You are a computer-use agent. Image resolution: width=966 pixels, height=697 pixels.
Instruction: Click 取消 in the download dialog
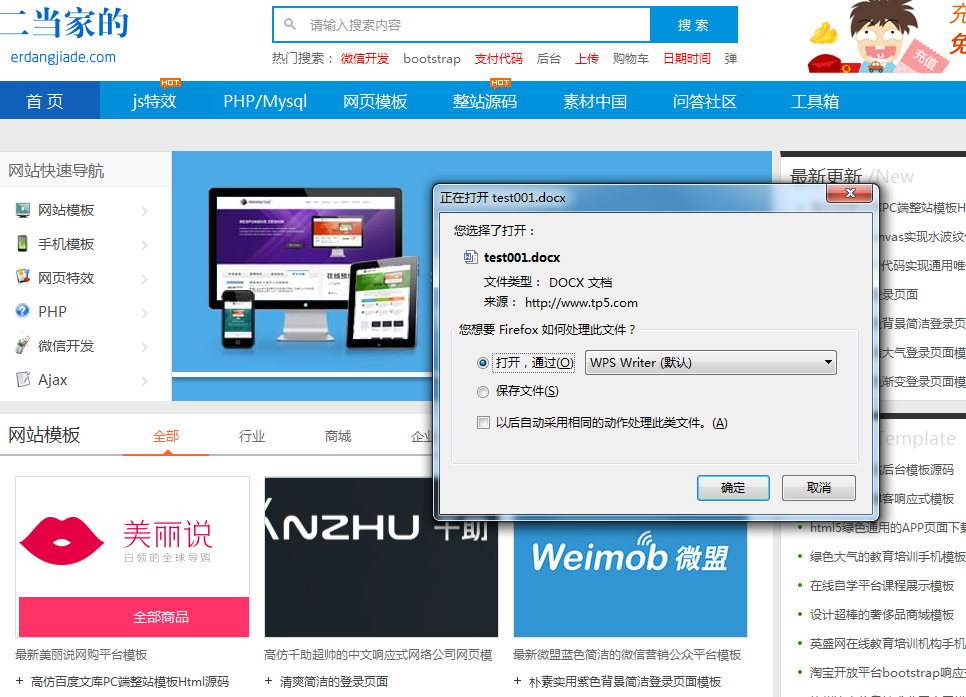coord(819,487)
